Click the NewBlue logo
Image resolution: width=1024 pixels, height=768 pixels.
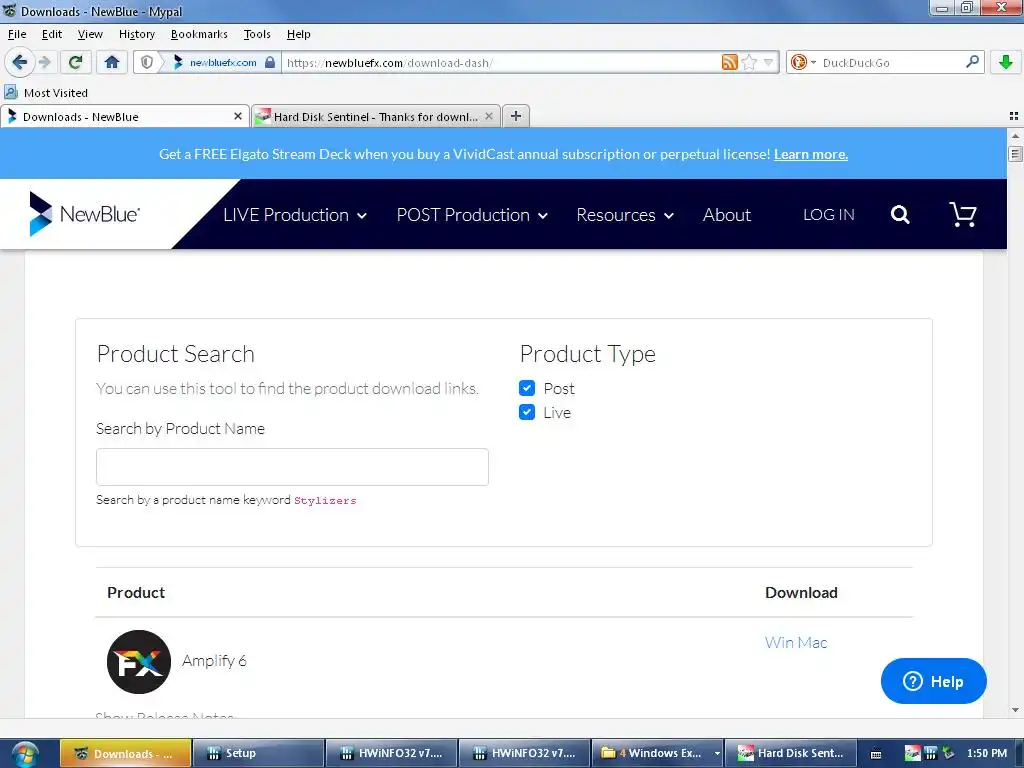[84, 214]
